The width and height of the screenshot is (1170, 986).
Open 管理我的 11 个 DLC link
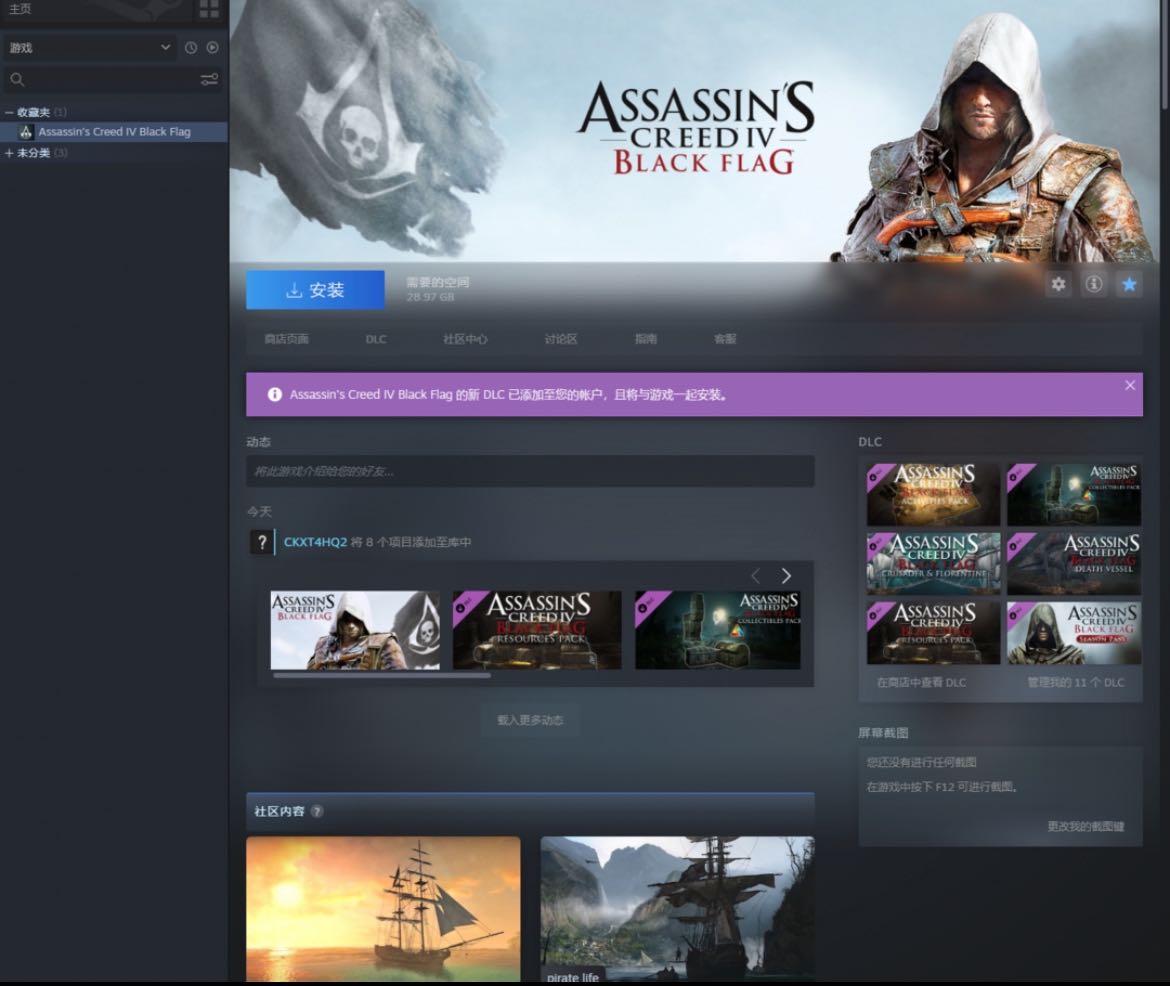click(1075, 682)
